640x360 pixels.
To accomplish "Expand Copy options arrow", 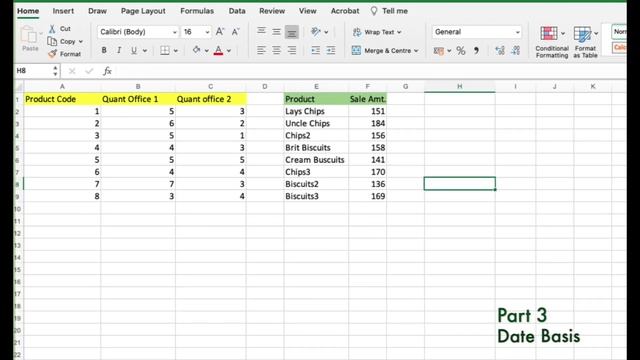I will (81, 42).
